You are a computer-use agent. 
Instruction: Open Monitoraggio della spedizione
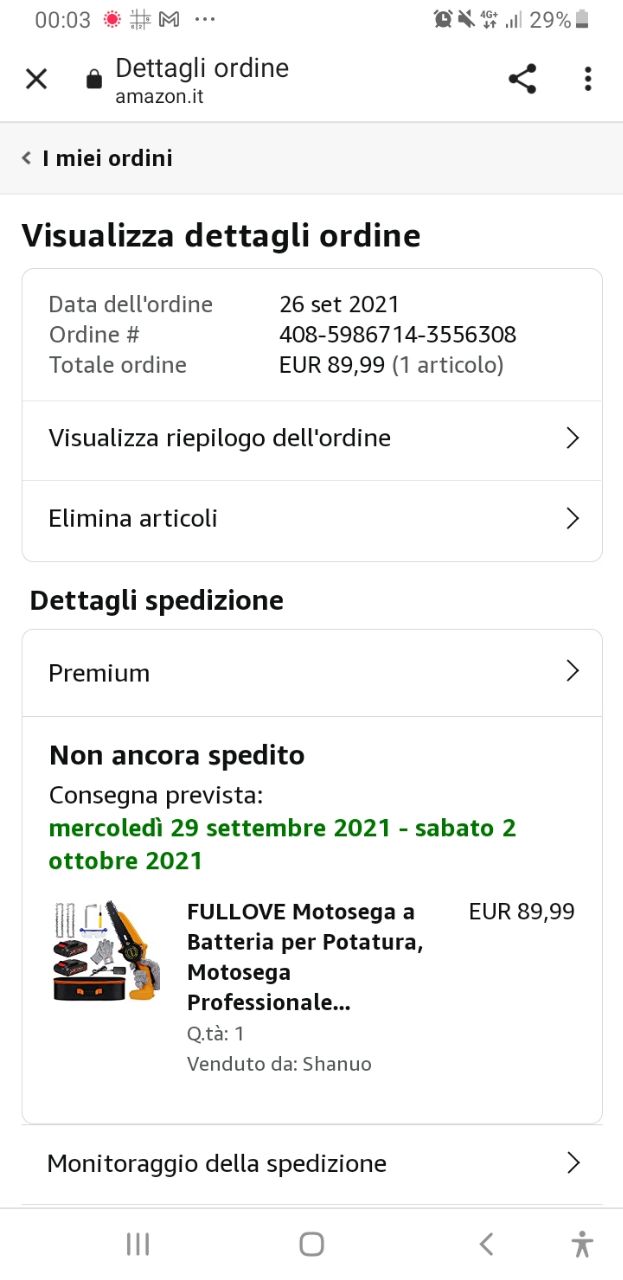coord(312,1164)
